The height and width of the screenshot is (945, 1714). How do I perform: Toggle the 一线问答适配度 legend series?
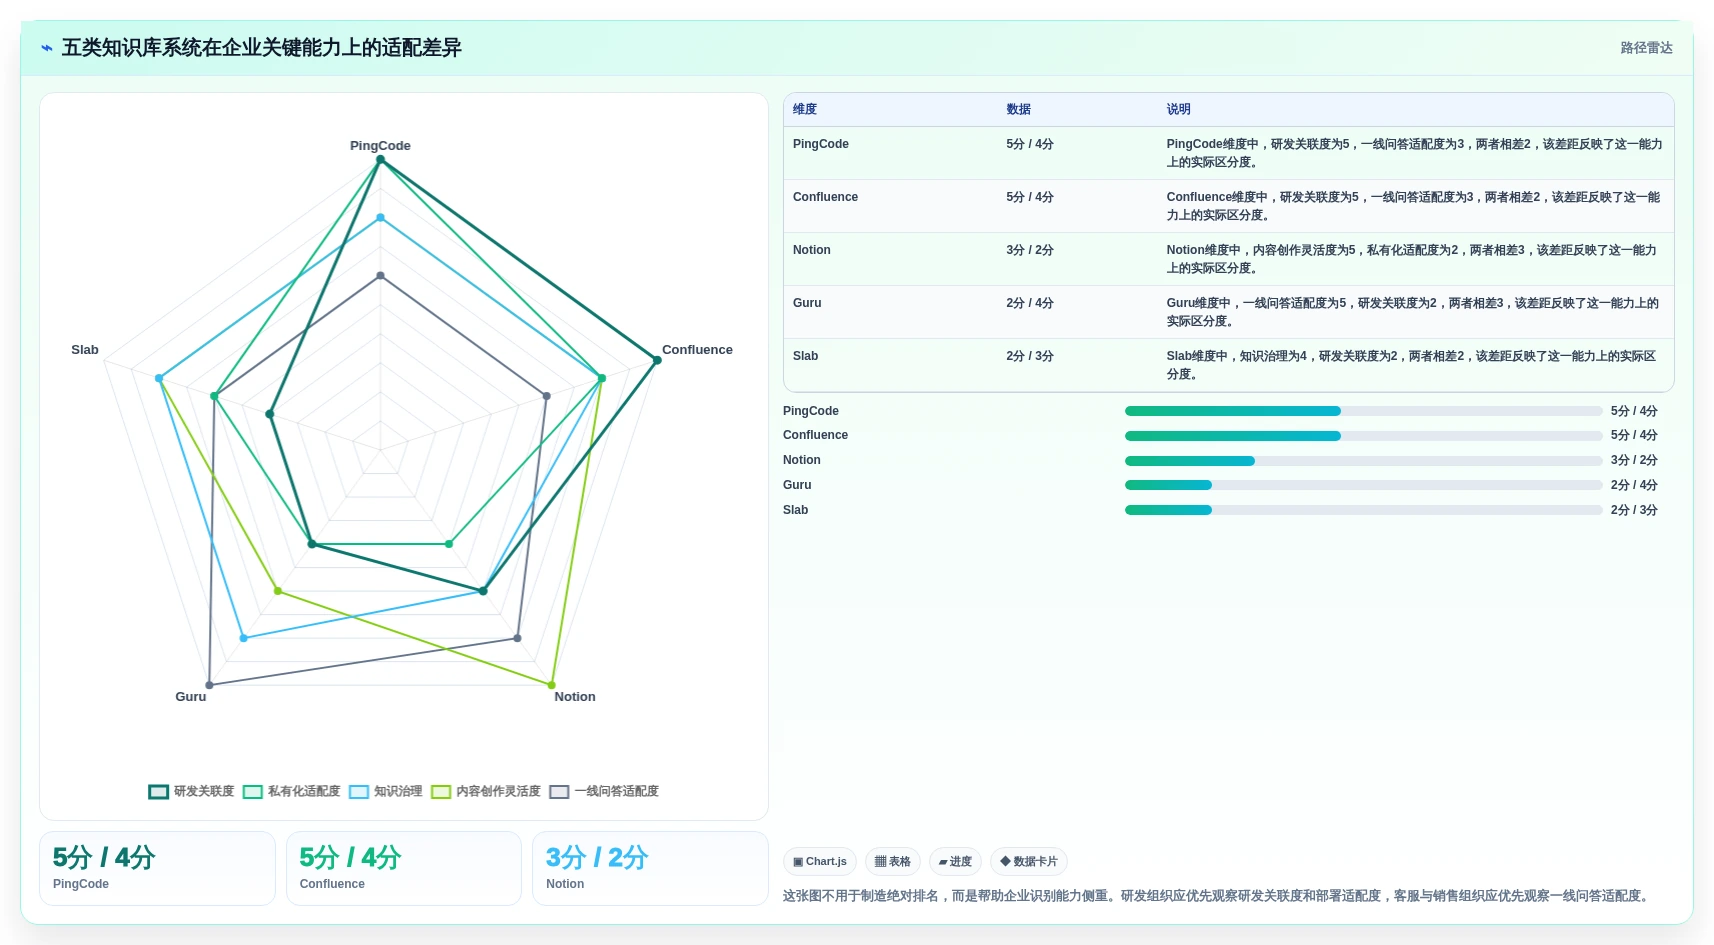click(x=604, y=791)
